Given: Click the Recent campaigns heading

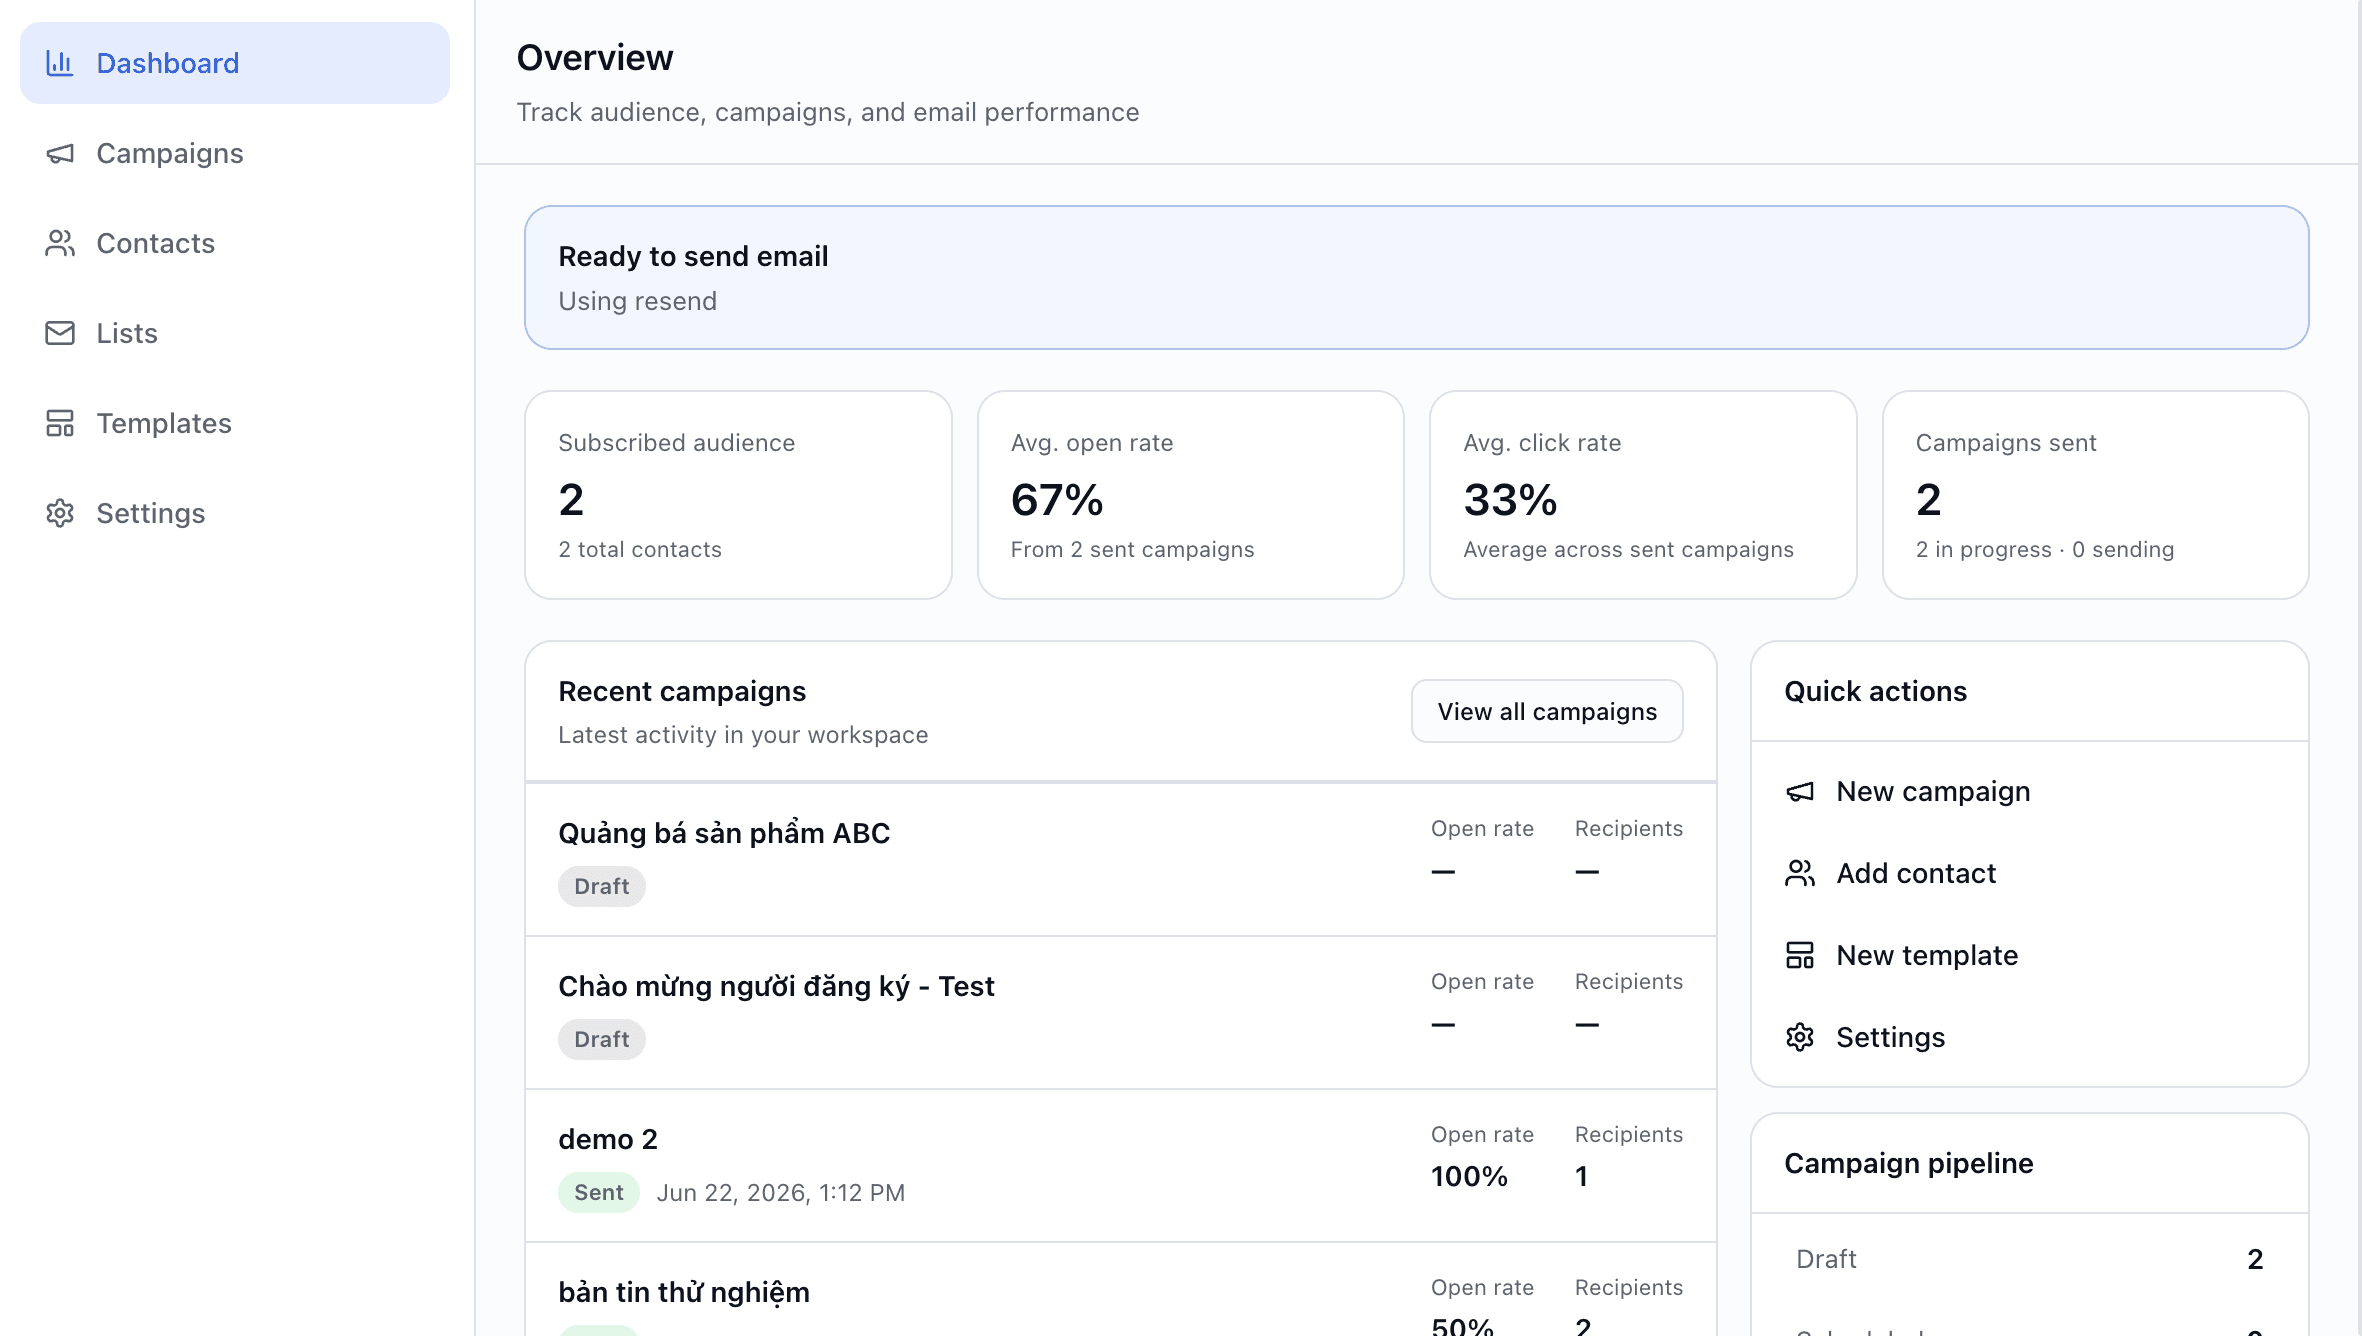Looking at the screenshot, I should click(x=682, y=692).
